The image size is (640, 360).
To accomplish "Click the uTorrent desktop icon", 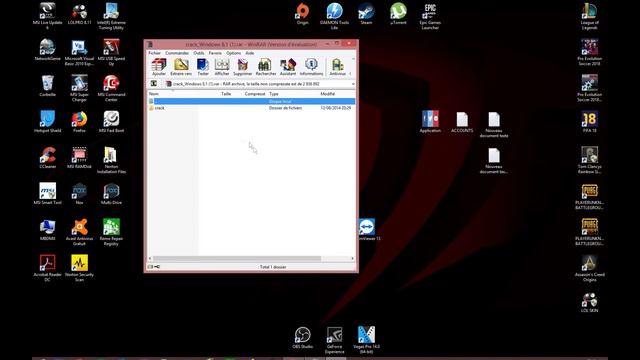I will [x=398, y=14].
